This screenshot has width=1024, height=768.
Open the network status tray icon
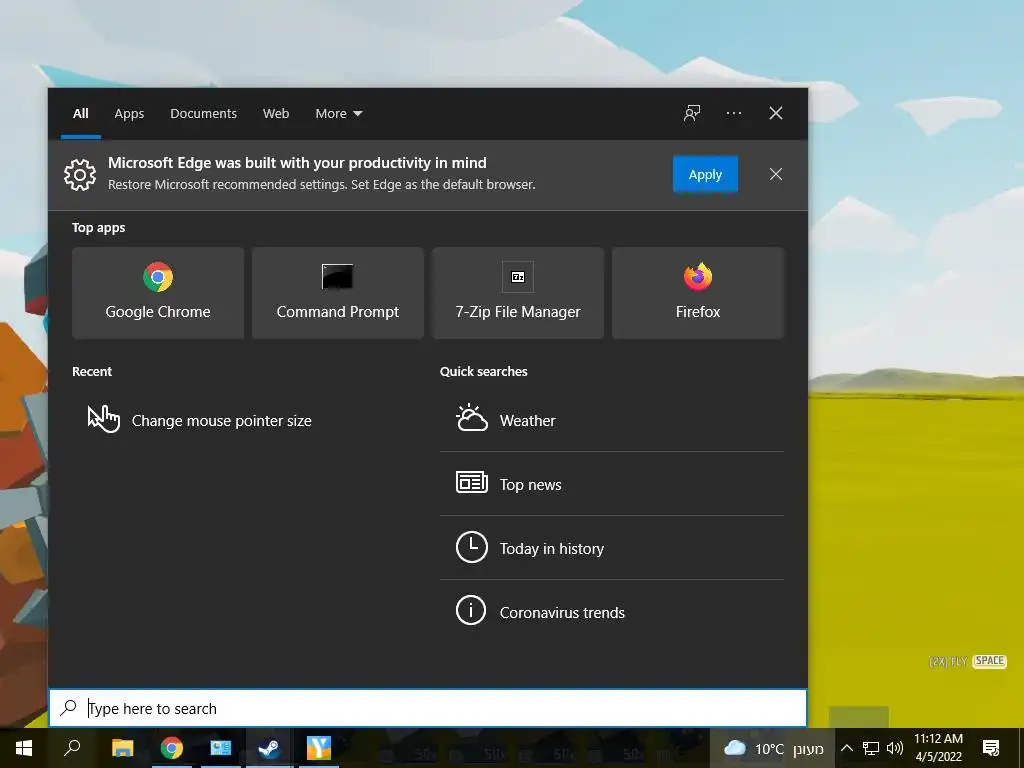click(871, 748)
